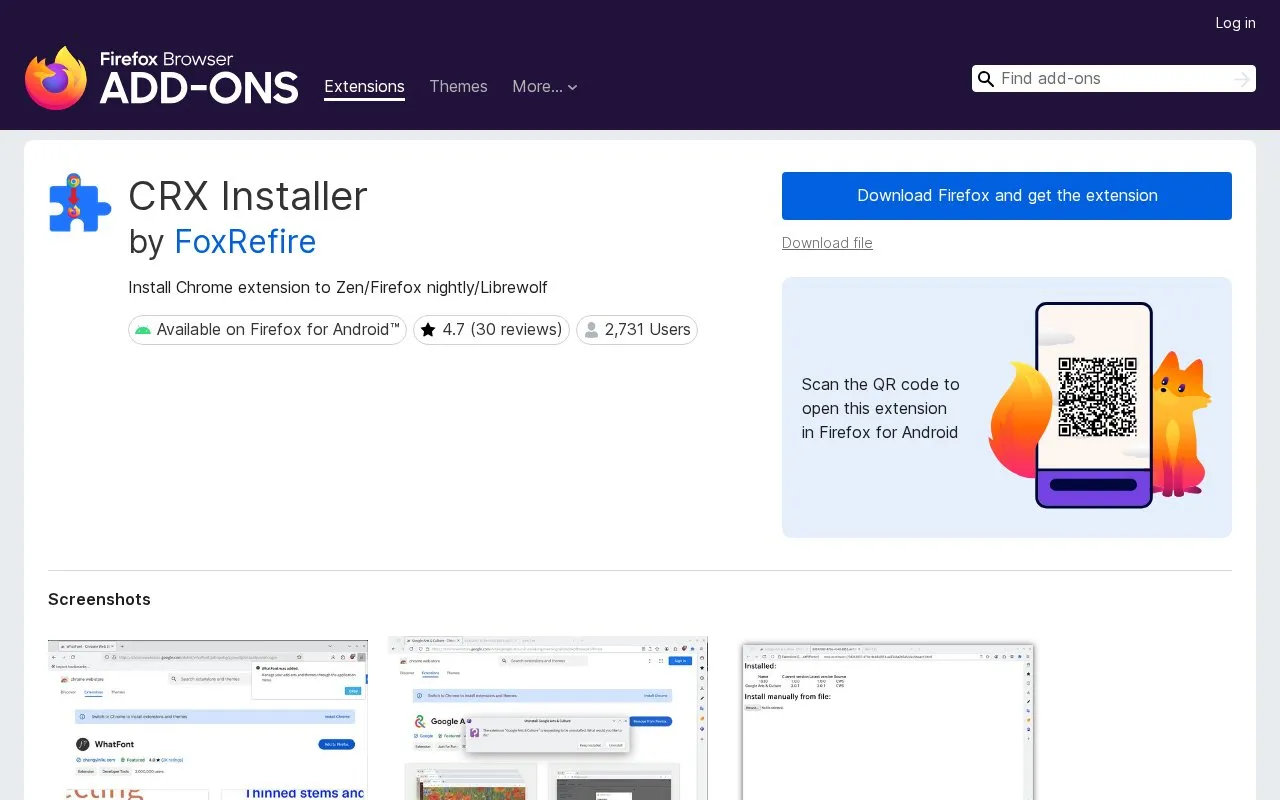1280x800 pixels.
Task: Open the 4.7 (30 reviews) rating link
Action: pos(491,330)
